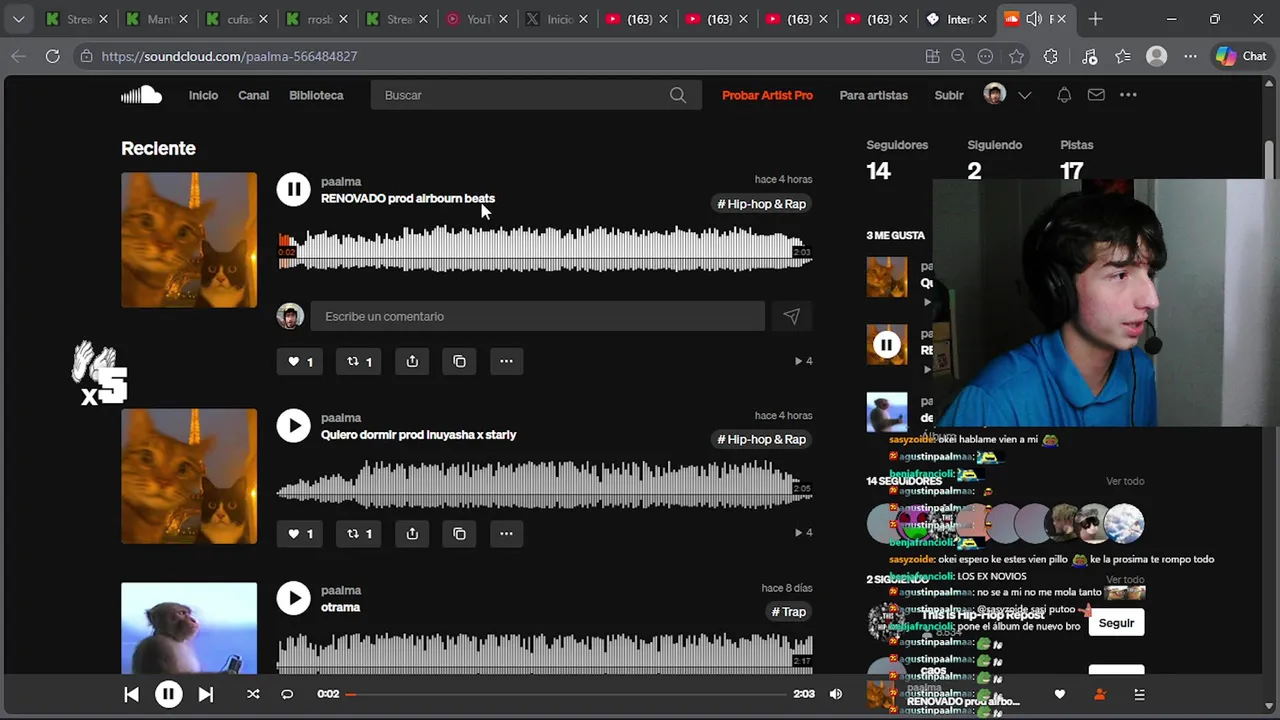Viewport: 1280px width, 720px height.
Task: Open the notifications bell
Action: coord(1064,95)
